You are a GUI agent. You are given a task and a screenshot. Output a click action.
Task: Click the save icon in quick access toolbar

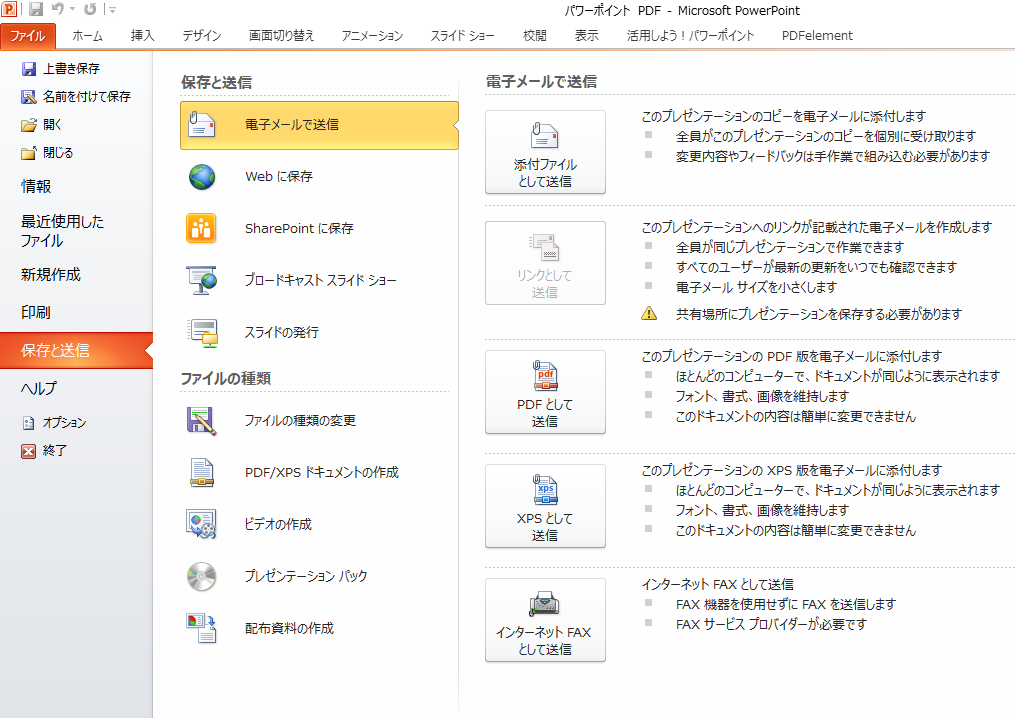pos(36,9)
